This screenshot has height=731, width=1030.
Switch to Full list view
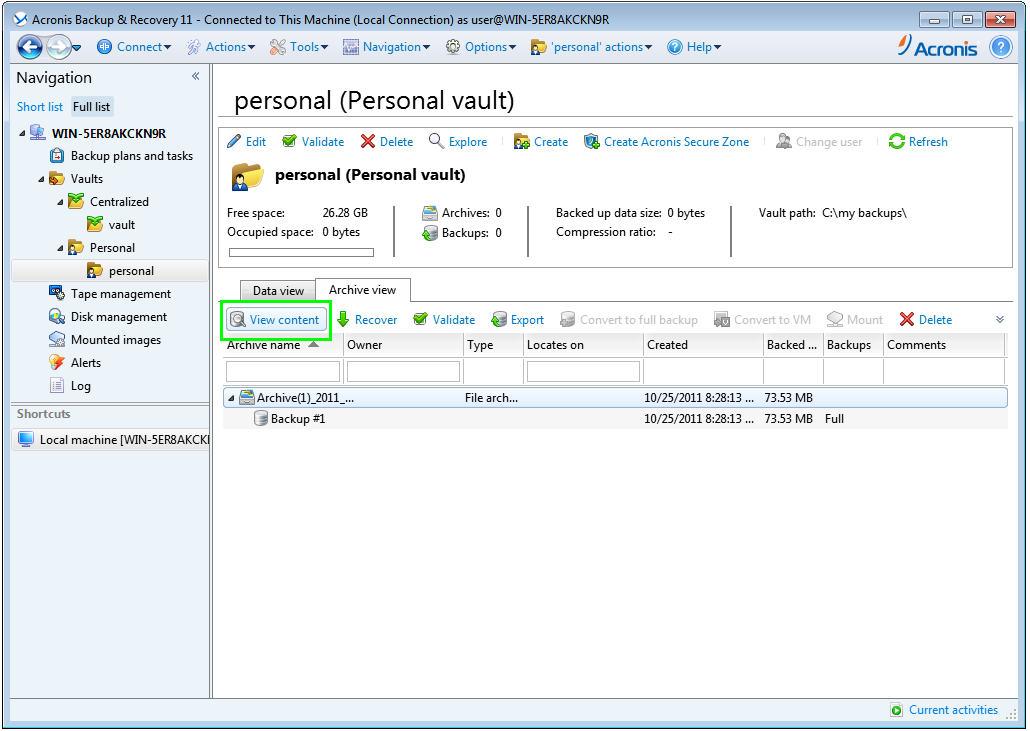click(x=91, y=106)
